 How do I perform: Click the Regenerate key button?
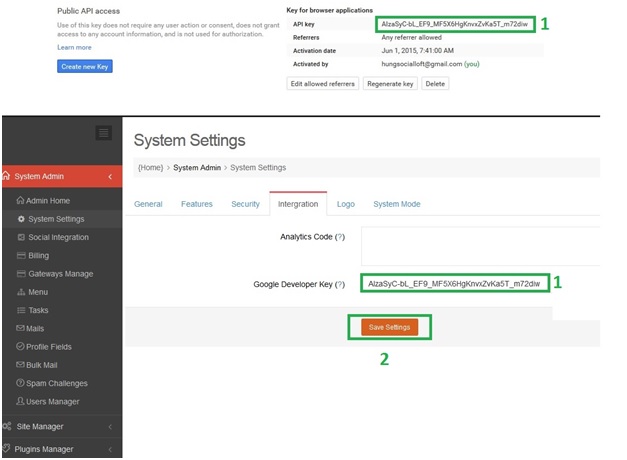click(x=390, y=84)
